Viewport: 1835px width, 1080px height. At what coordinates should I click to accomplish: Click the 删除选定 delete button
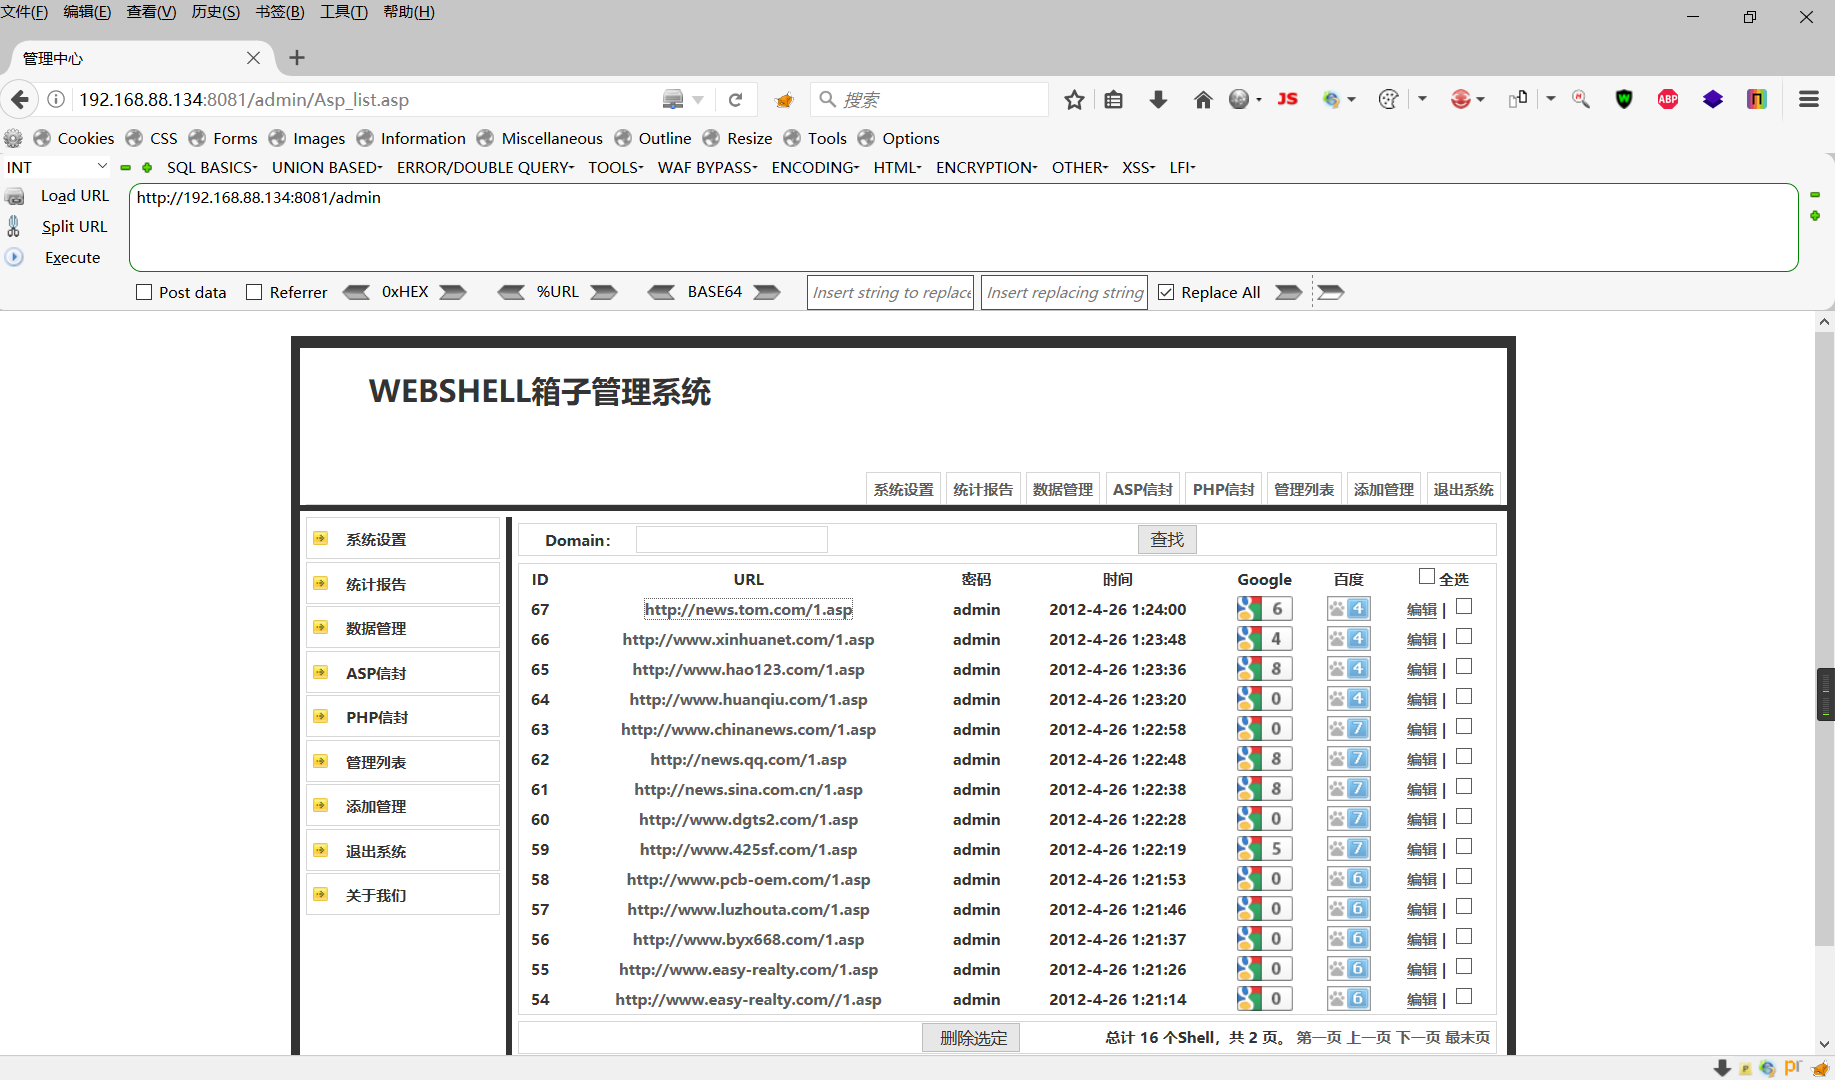click(971, 1038)
